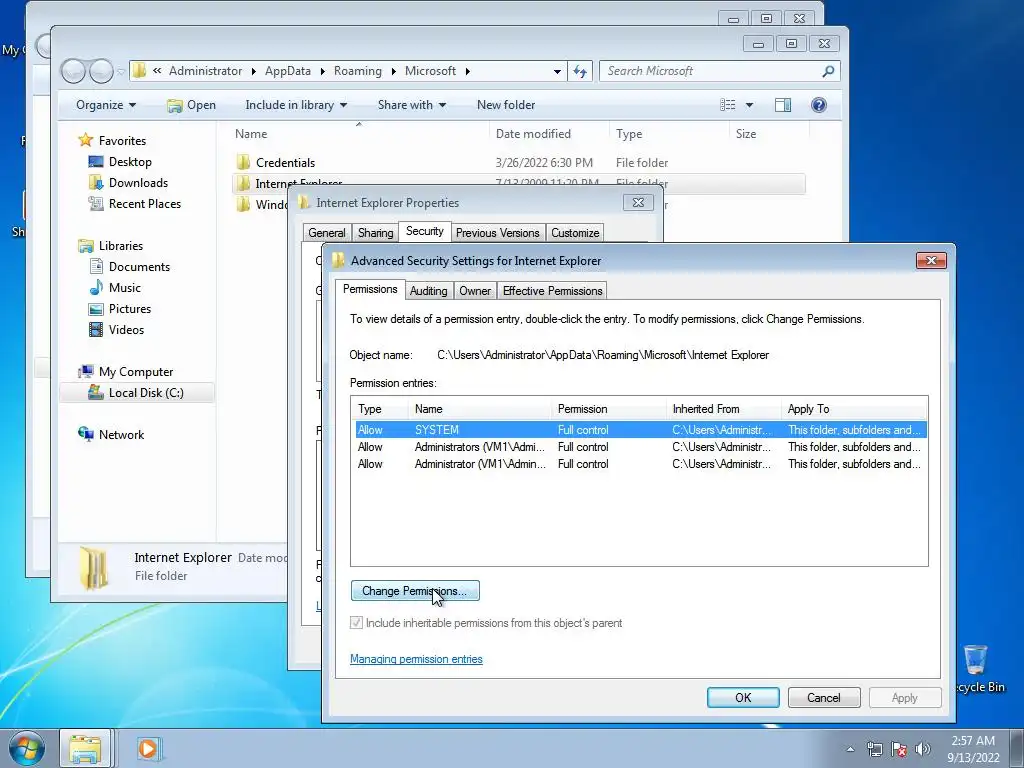Open Videos library
Screen dimensions: 1024x768
coord(126,329)
